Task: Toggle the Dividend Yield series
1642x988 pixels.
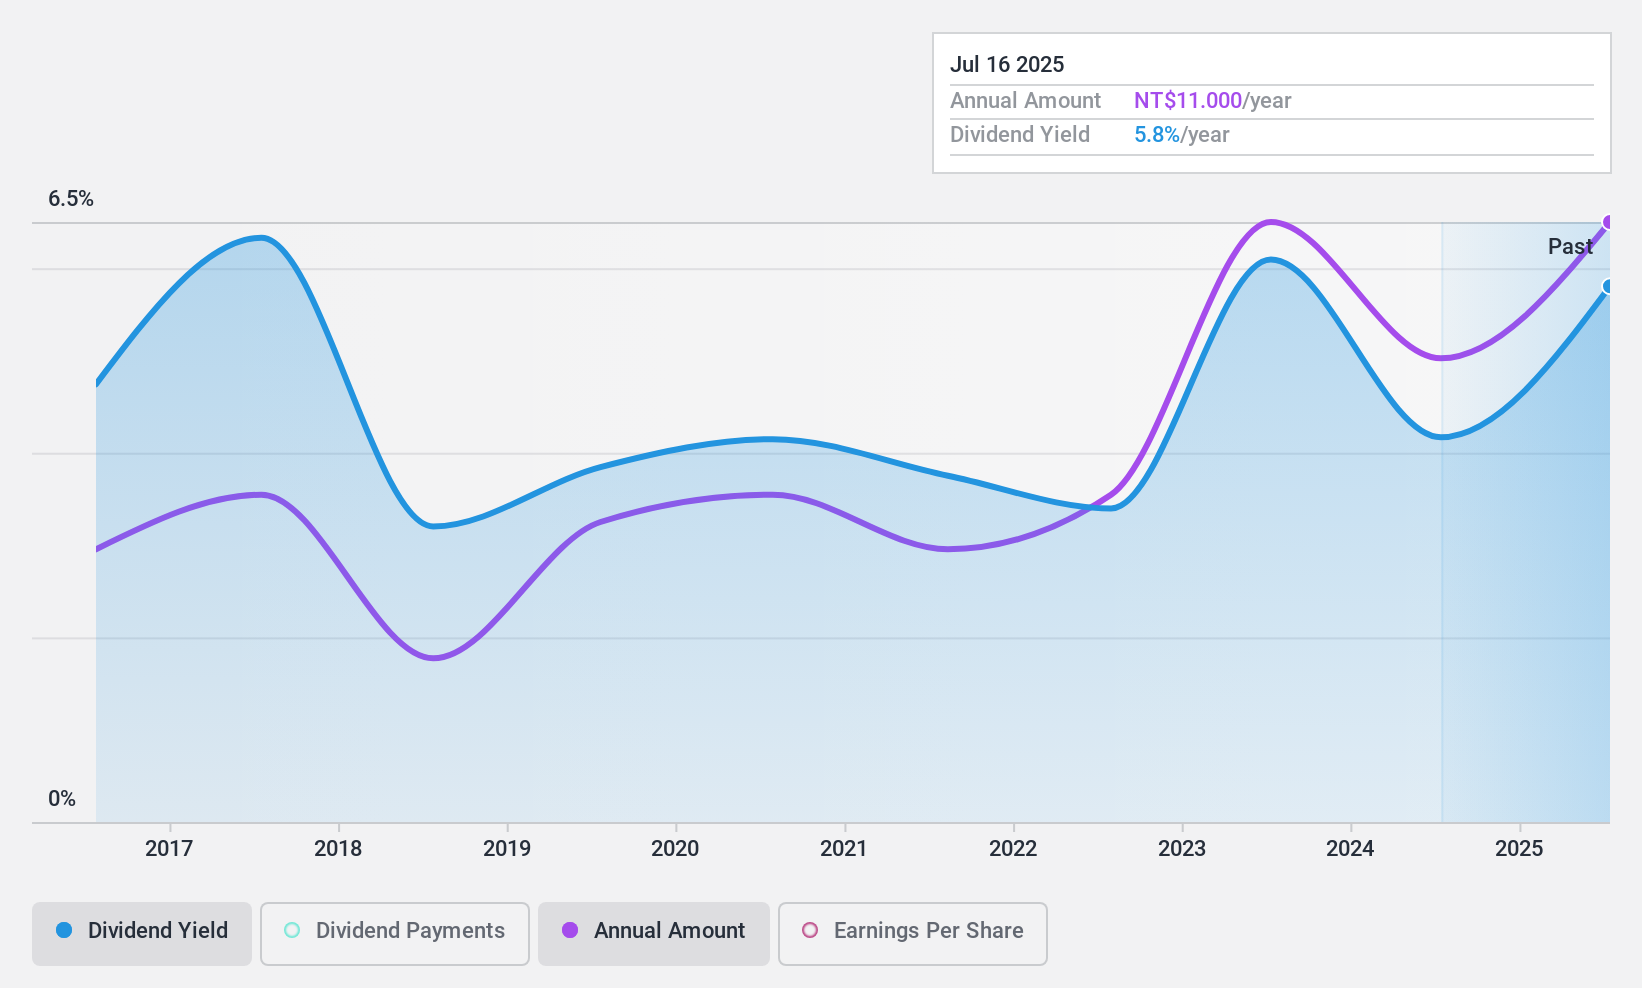Action: [142, 934]
